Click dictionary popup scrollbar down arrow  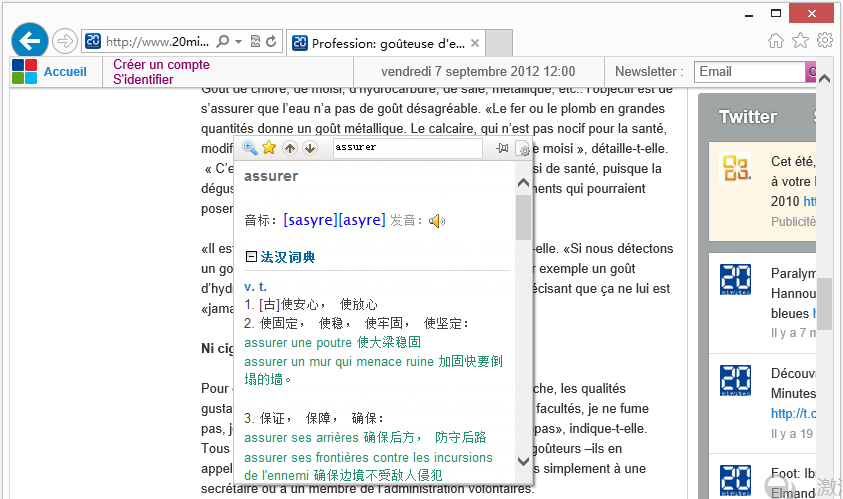523,461
